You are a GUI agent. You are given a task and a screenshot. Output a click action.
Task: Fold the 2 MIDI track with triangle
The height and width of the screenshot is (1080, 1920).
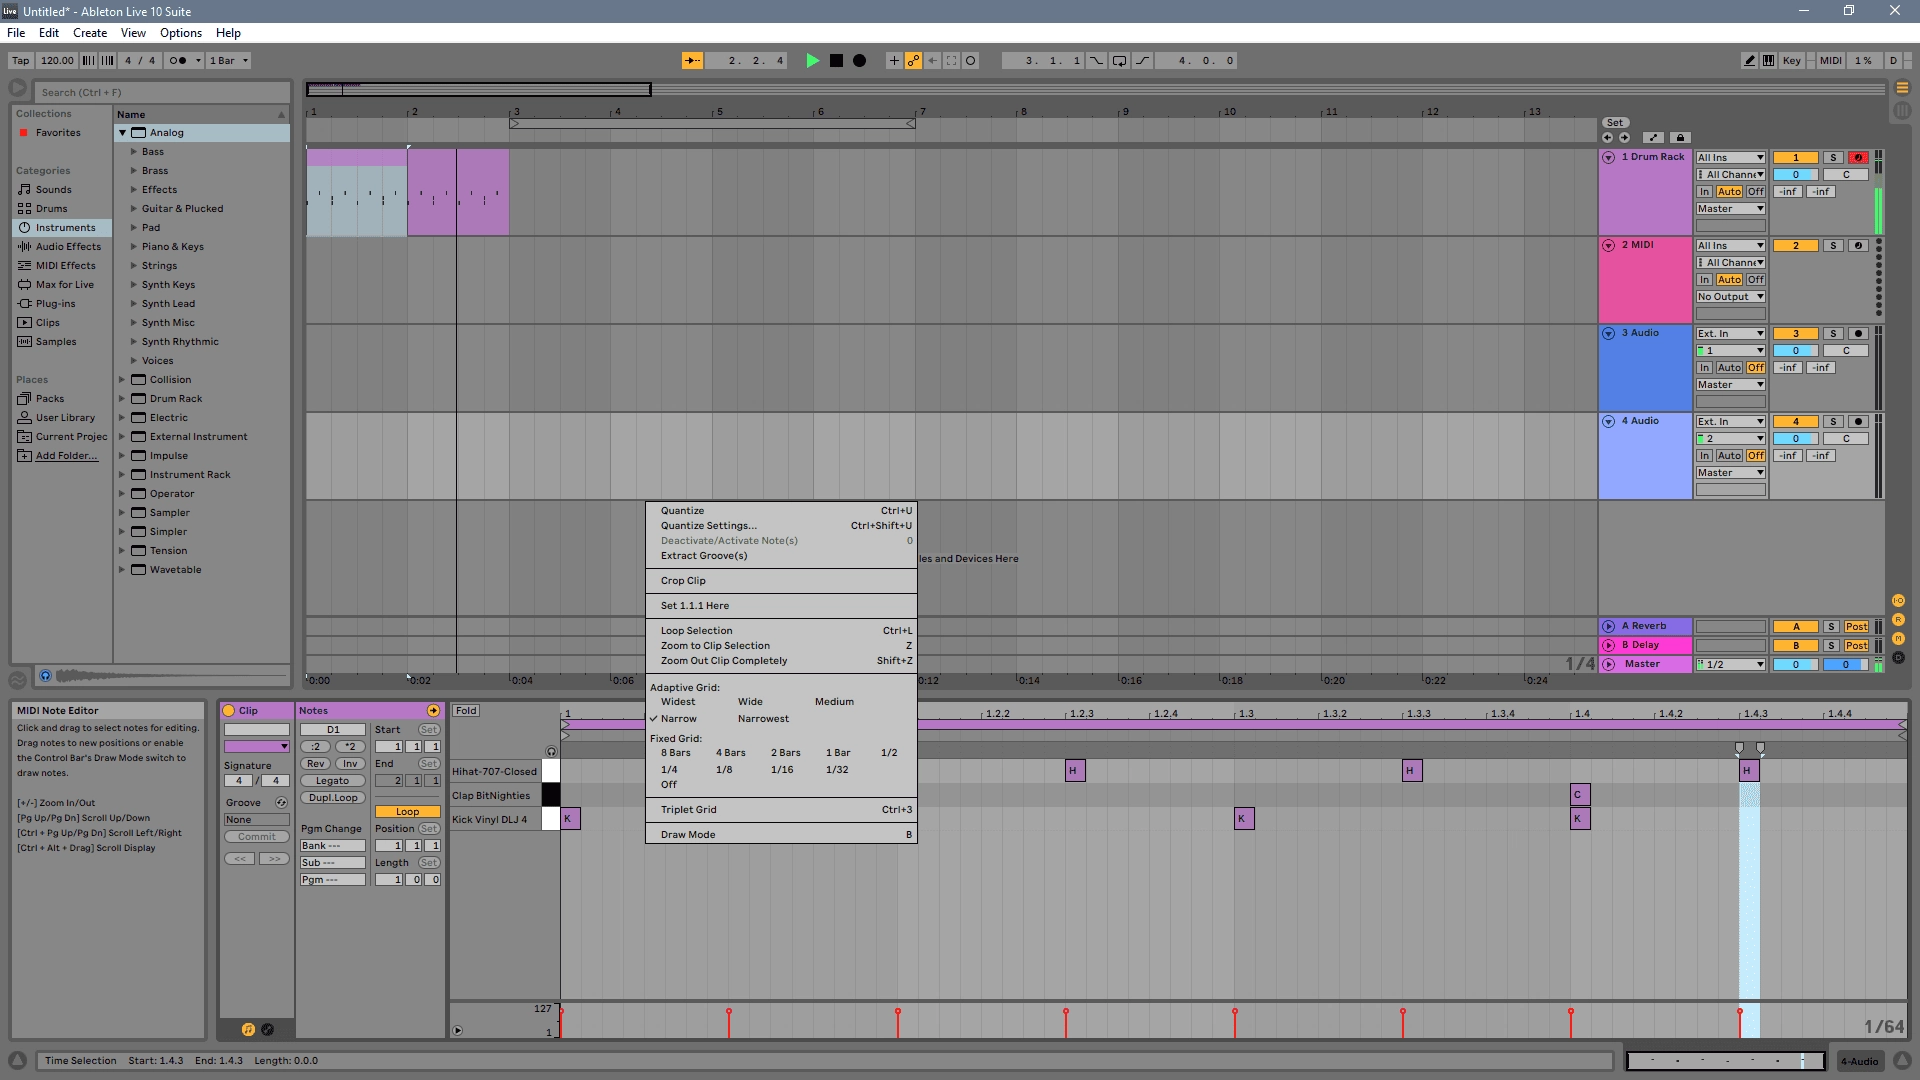coord(1609,246)
